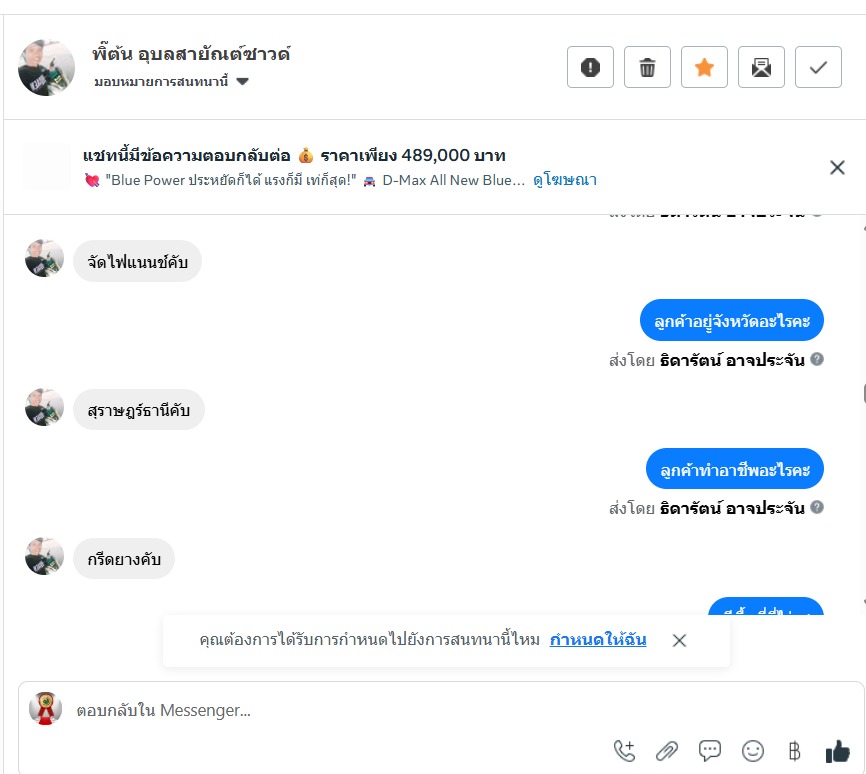Attach a file with the paperclip icon

point(667,751)
